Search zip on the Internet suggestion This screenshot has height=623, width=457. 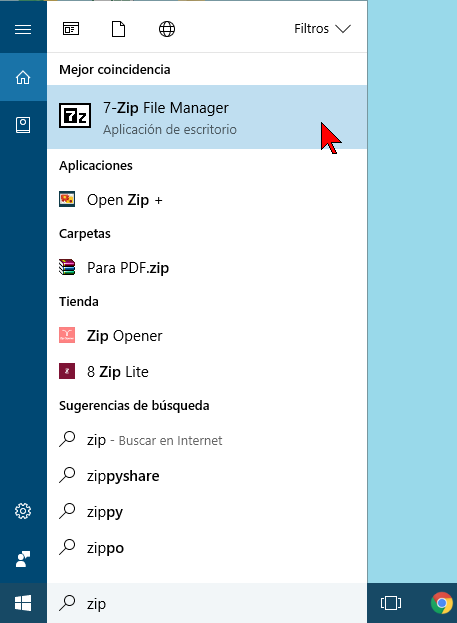tap(207, 440)
